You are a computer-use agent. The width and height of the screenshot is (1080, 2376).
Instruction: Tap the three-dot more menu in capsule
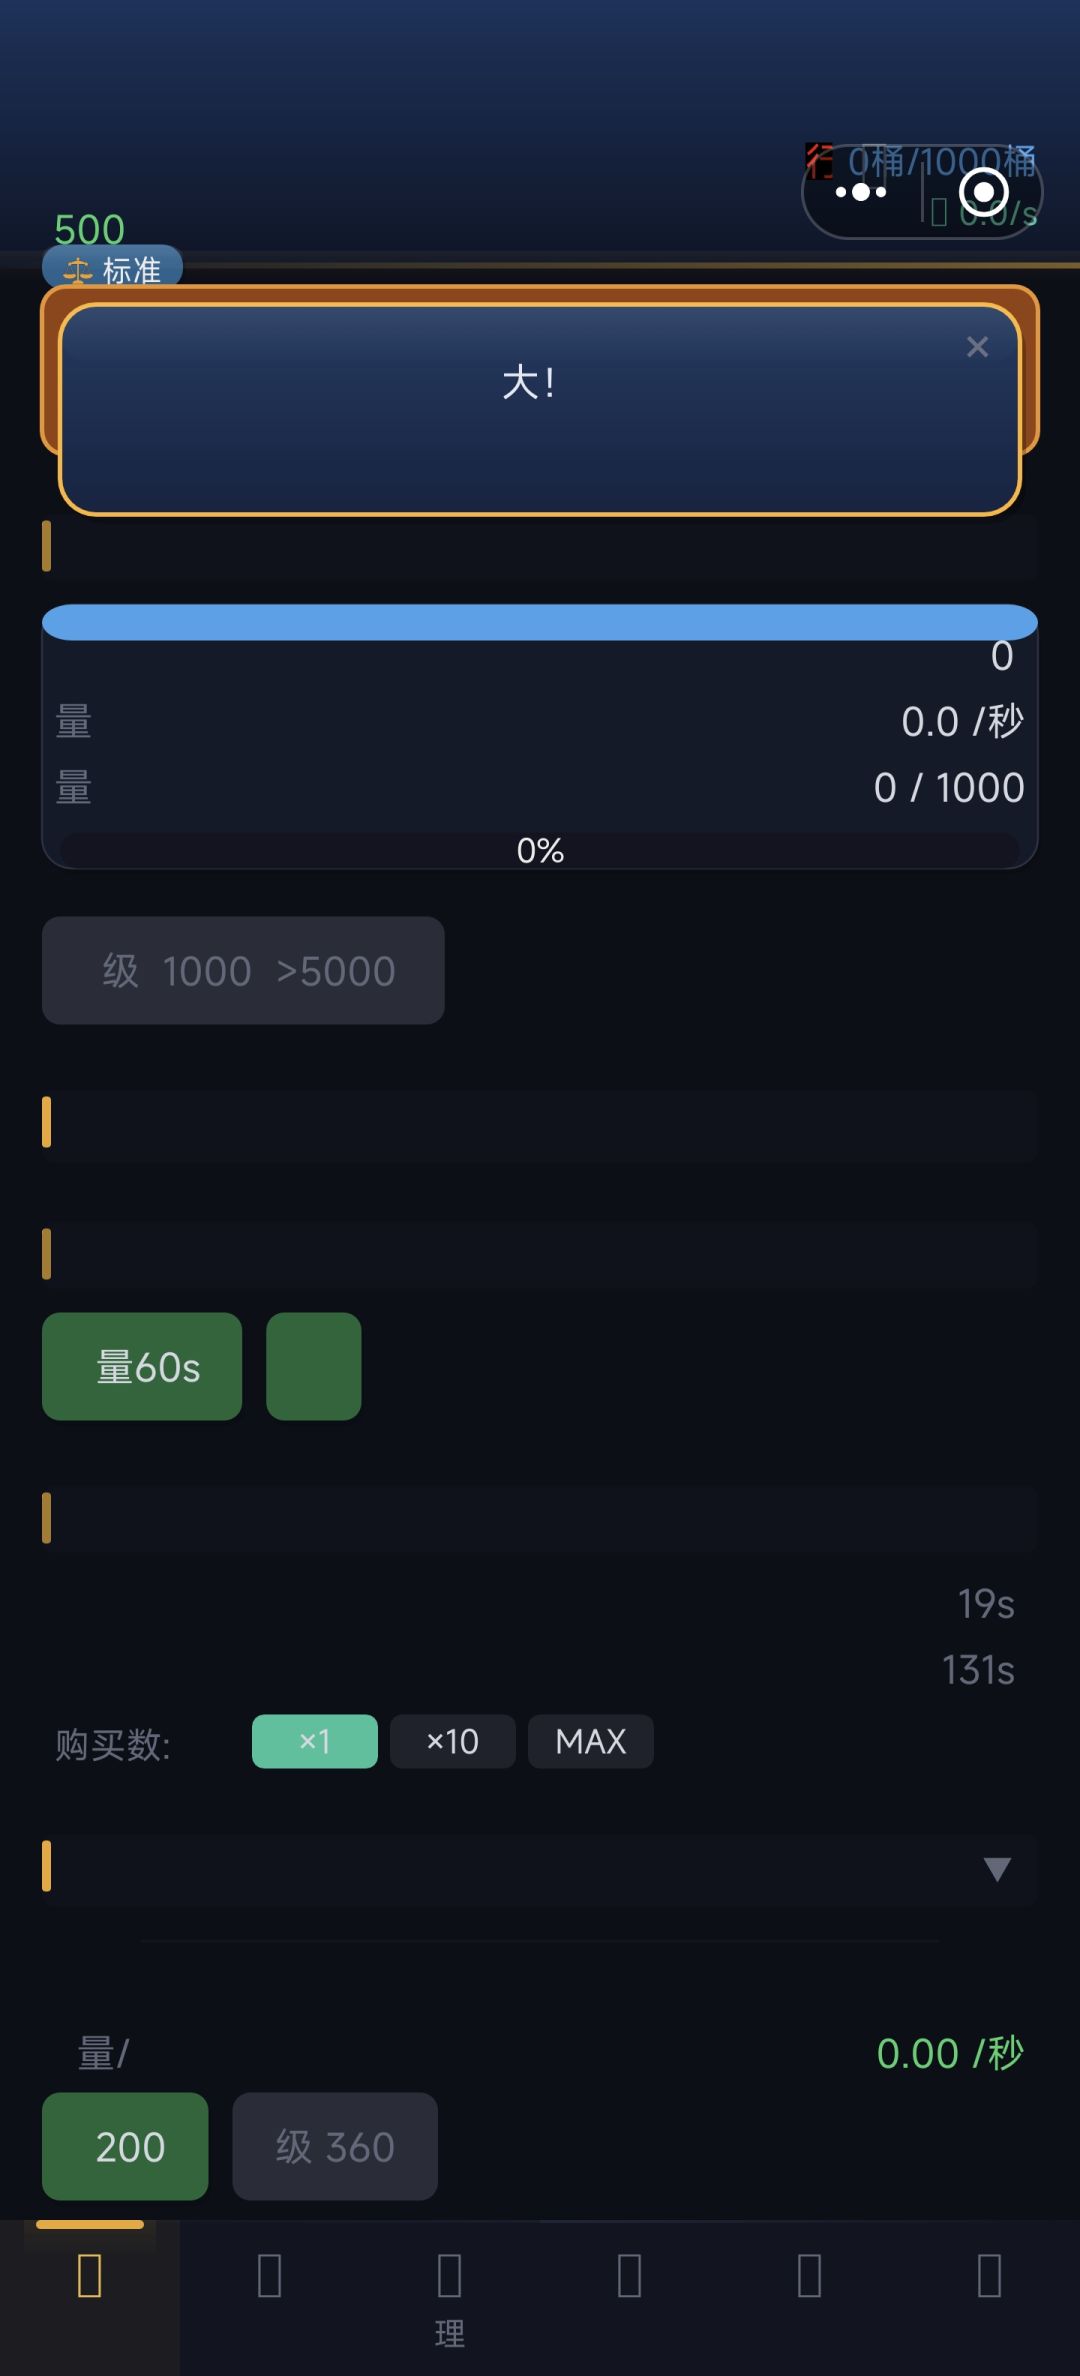pos(861,192)
